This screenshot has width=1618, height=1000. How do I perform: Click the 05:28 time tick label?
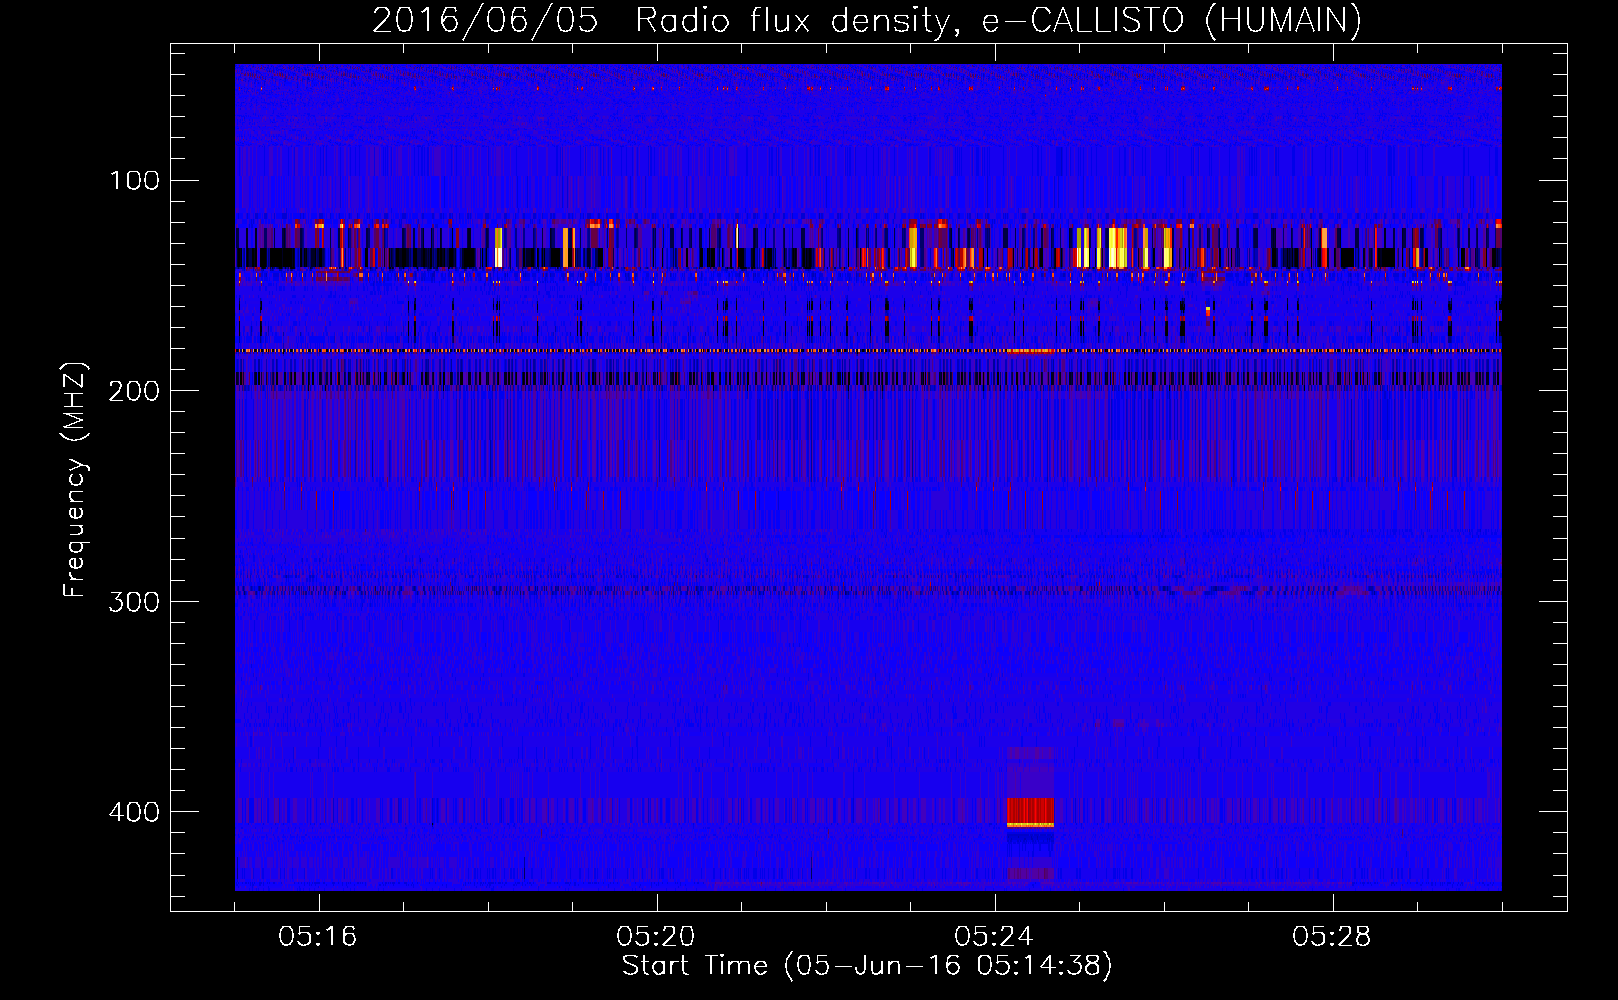pyautogui.click(x=1332, y=937)
